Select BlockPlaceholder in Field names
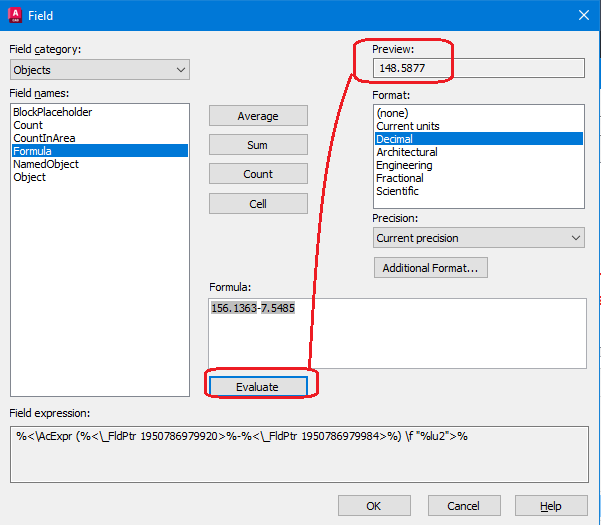The width and height of the screenshot is (601, 525). [100, 112]
